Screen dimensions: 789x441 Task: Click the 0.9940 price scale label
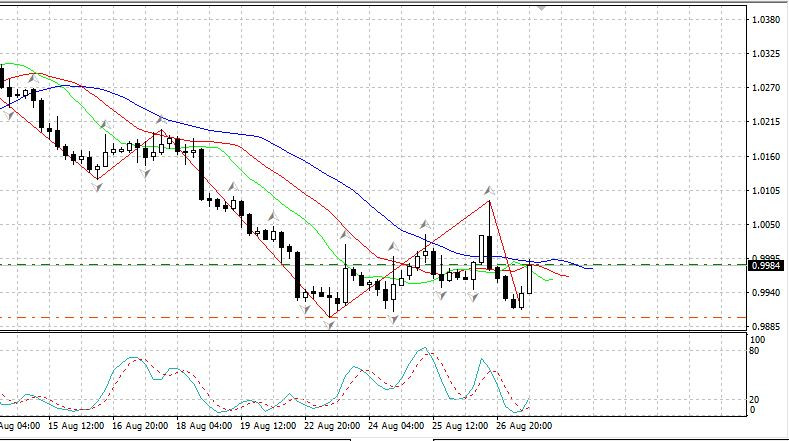point(765,294)
